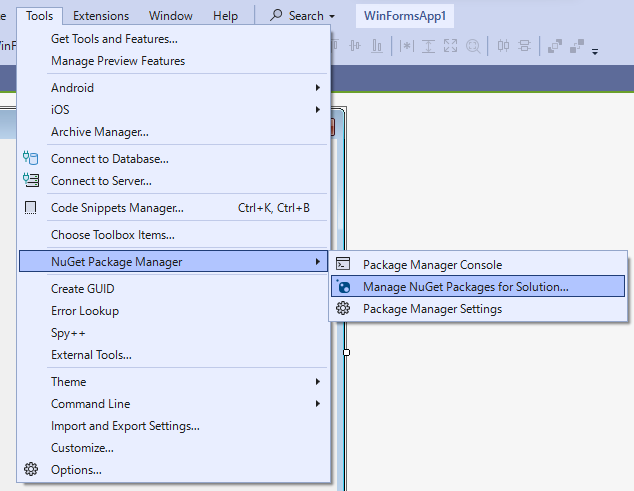Expand the Theme submenu
The height and width of the screenshot is (491, 634).
318,382
